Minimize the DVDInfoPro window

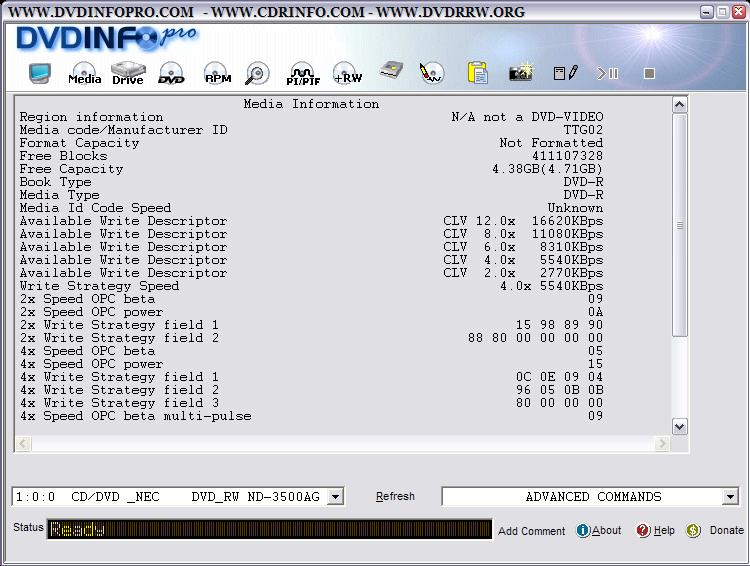(x=707, y=12)
